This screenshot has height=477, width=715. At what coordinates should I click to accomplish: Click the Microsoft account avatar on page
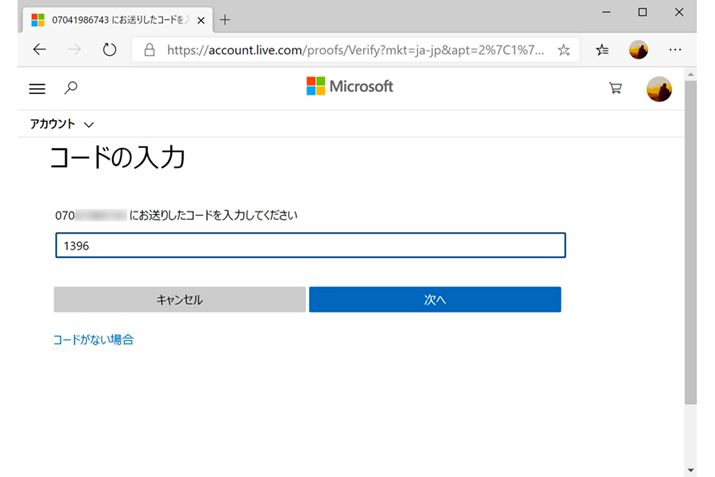659,89
